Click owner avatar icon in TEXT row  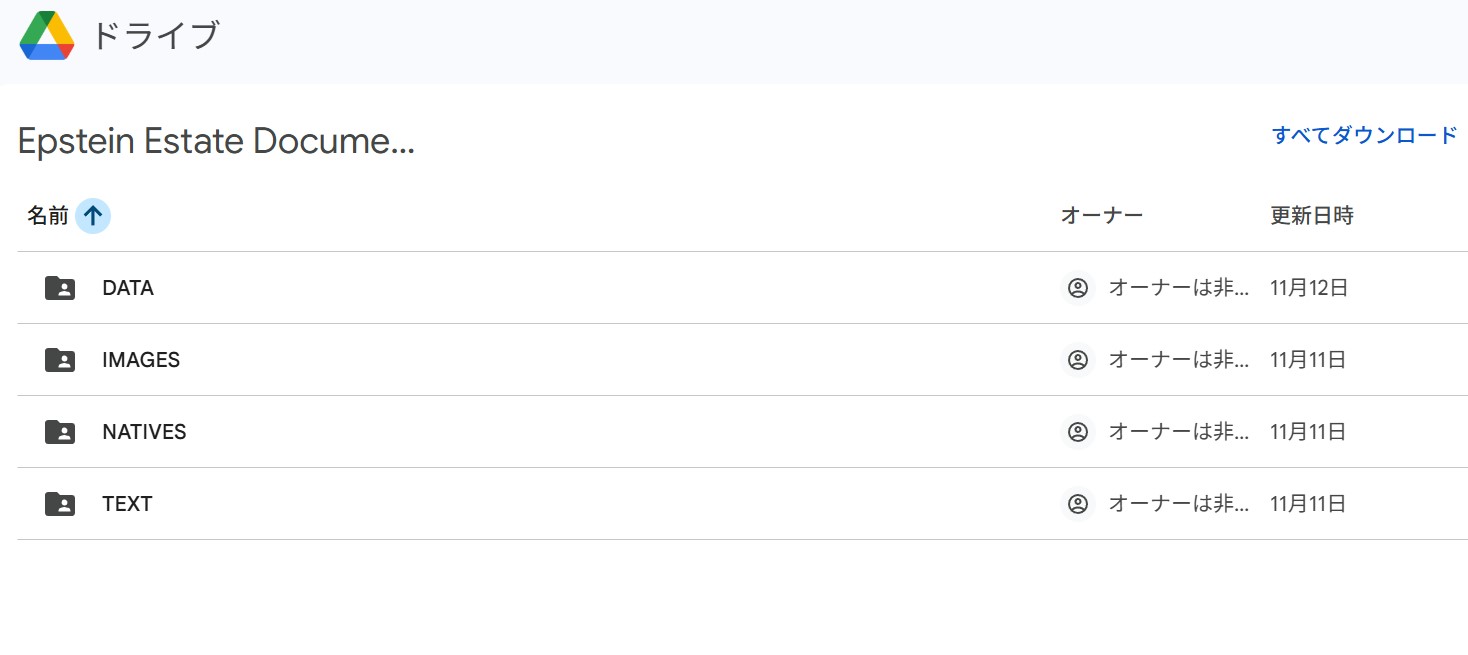pyautogui.click(x=1077, y=504)
